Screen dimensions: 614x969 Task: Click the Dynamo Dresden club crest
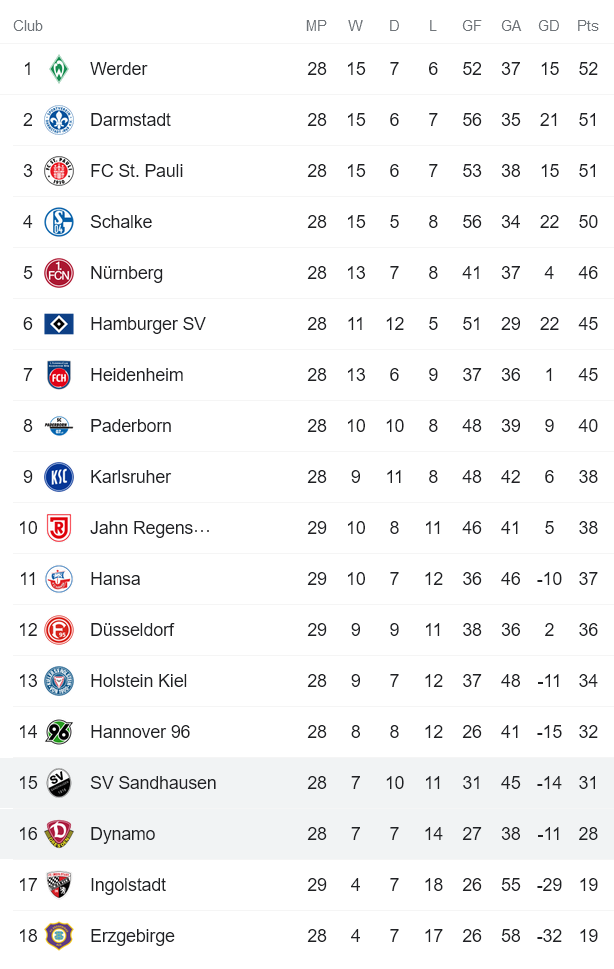tap(59, 834)
